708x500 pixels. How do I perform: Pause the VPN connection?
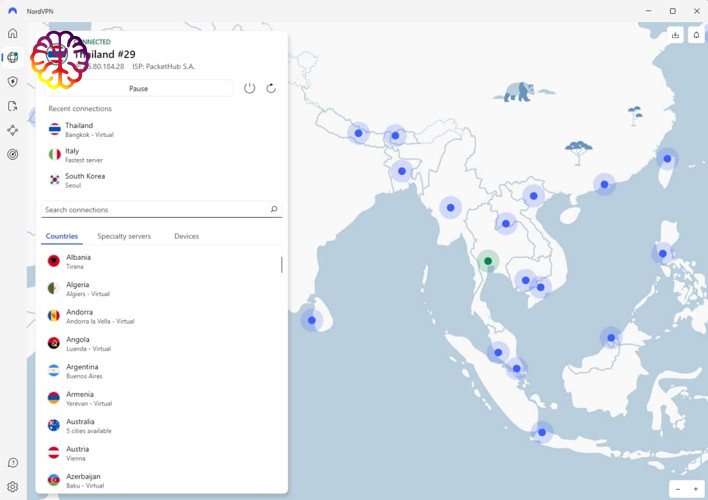coord(139,89)
